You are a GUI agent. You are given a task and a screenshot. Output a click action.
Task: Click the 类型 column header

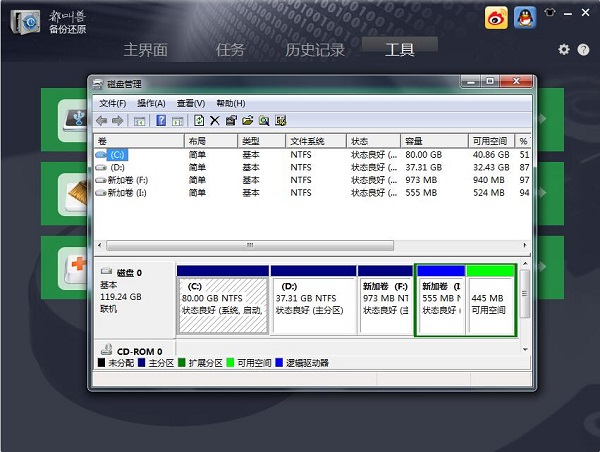coord(261,141)
